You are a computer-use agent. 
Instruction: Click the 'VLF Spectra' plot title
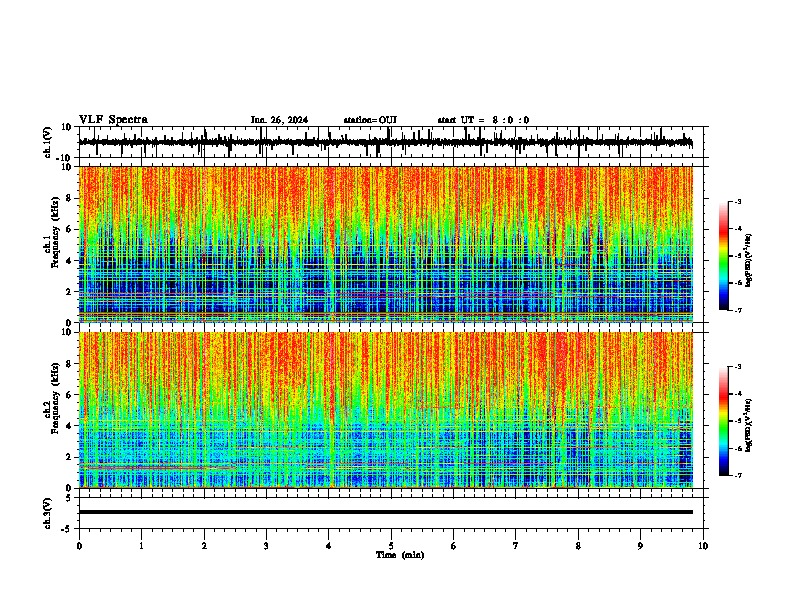[x=113, y=119]
